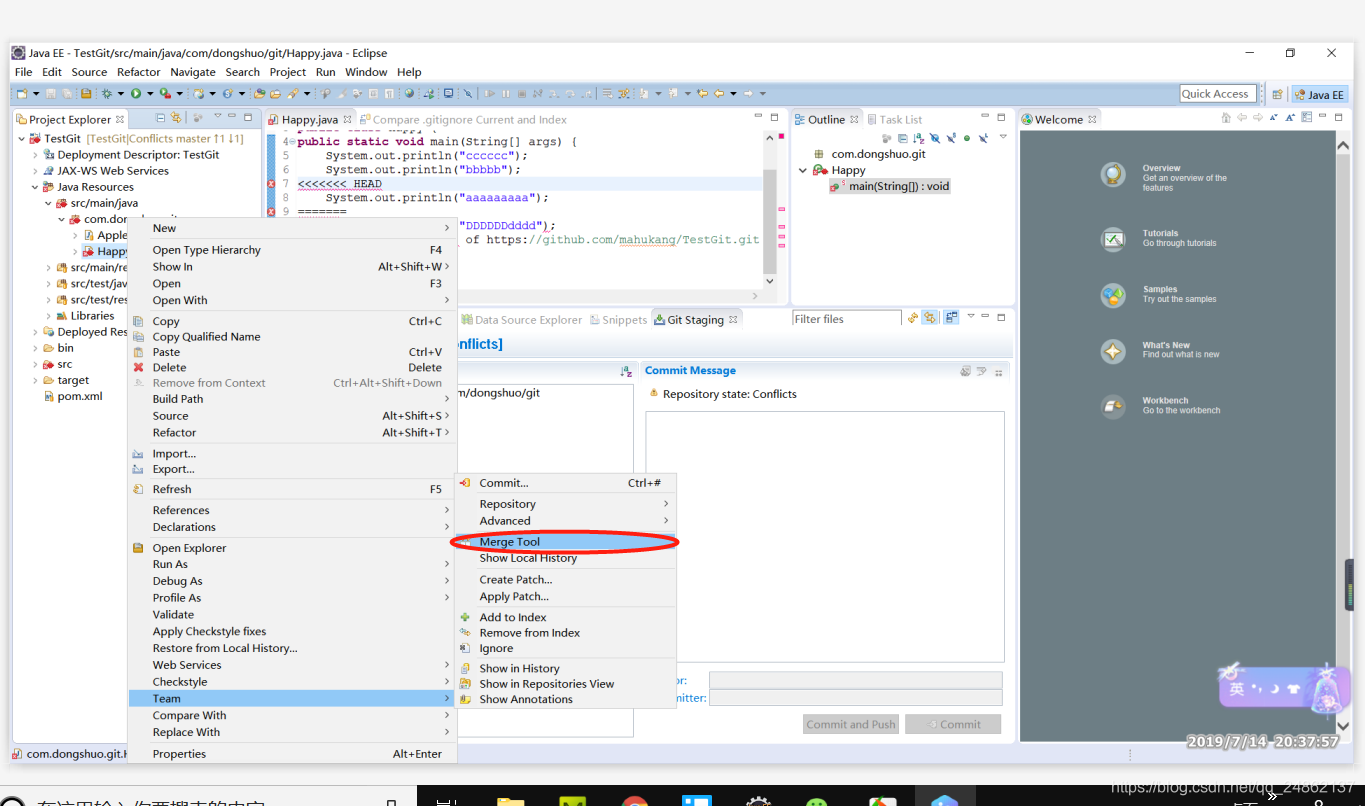The image size is (1365, 806).
Task: Click in the Quick Access field
Action: point(1217,94)
